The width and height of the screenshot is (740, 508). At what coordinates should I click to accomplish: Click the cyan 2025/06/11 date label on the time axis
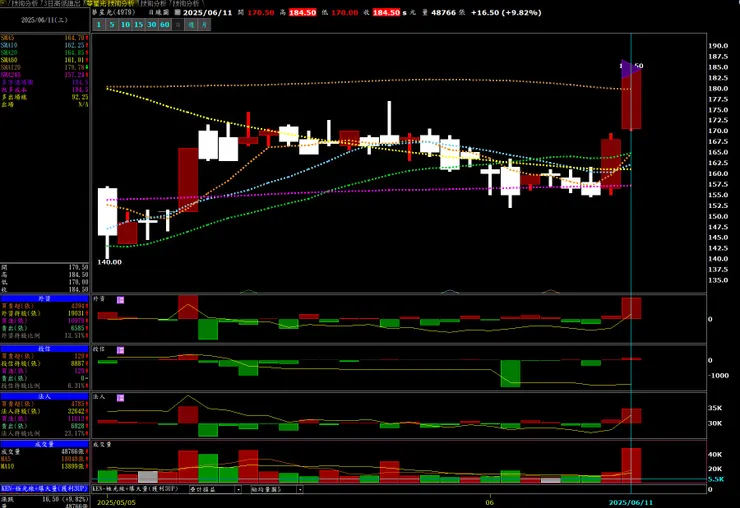click(x=631, y=502)
